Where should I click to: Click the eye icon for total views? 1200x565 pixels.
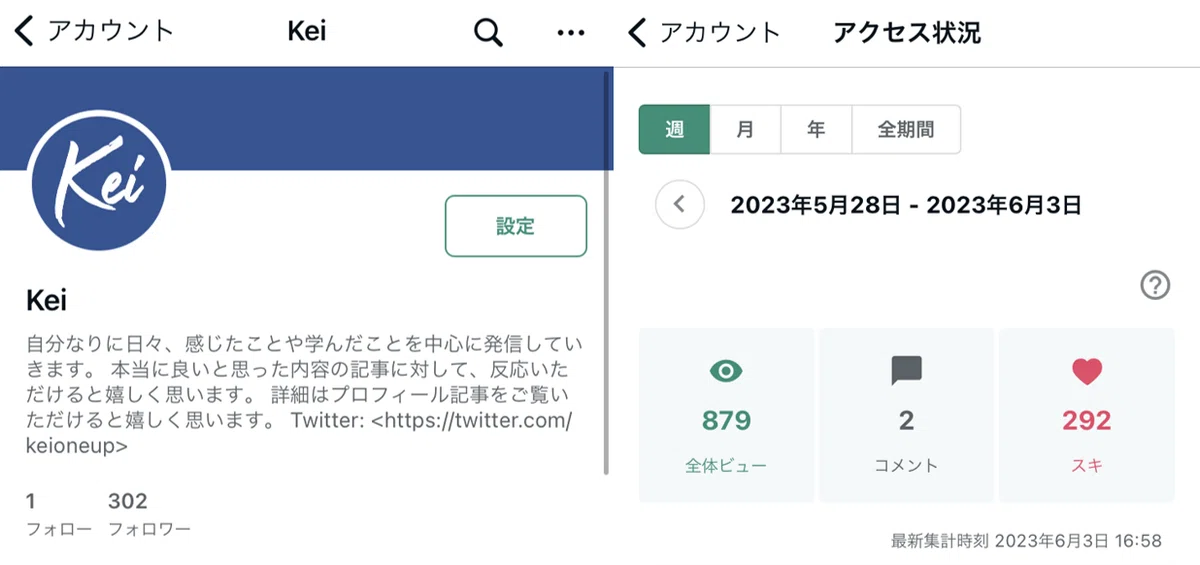(x=726, y=372)
